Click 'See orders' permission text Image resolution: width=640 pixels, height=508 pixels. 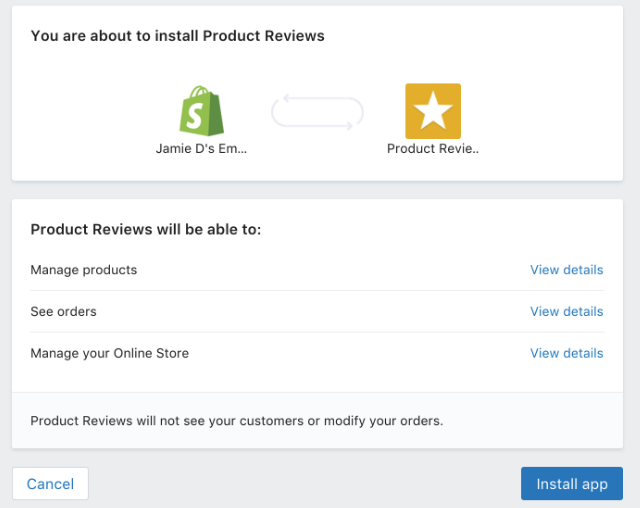64,311
